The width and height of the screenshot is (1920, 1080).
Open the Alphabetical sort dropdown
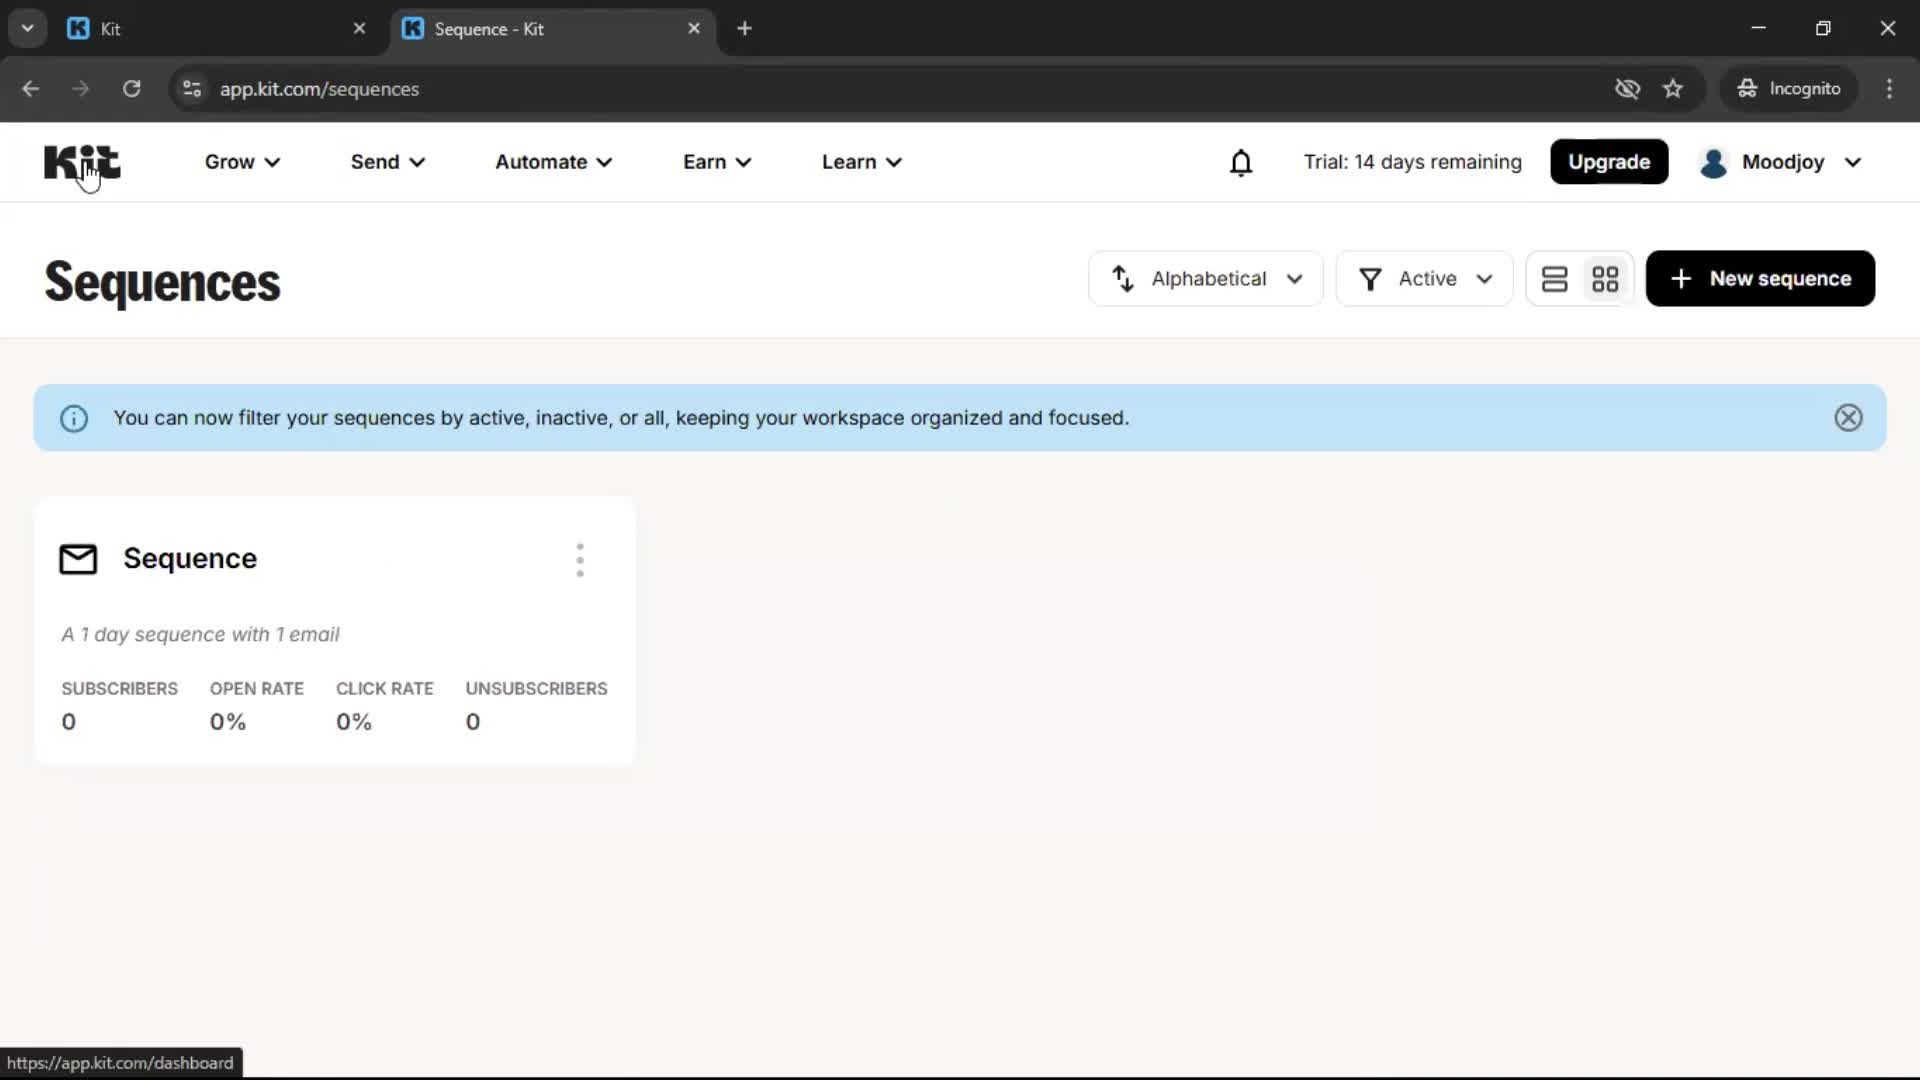pos(1205,278)
